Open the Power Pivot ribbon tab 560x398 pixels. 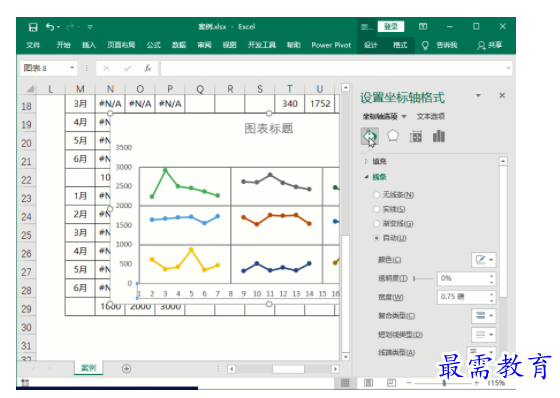331,45
